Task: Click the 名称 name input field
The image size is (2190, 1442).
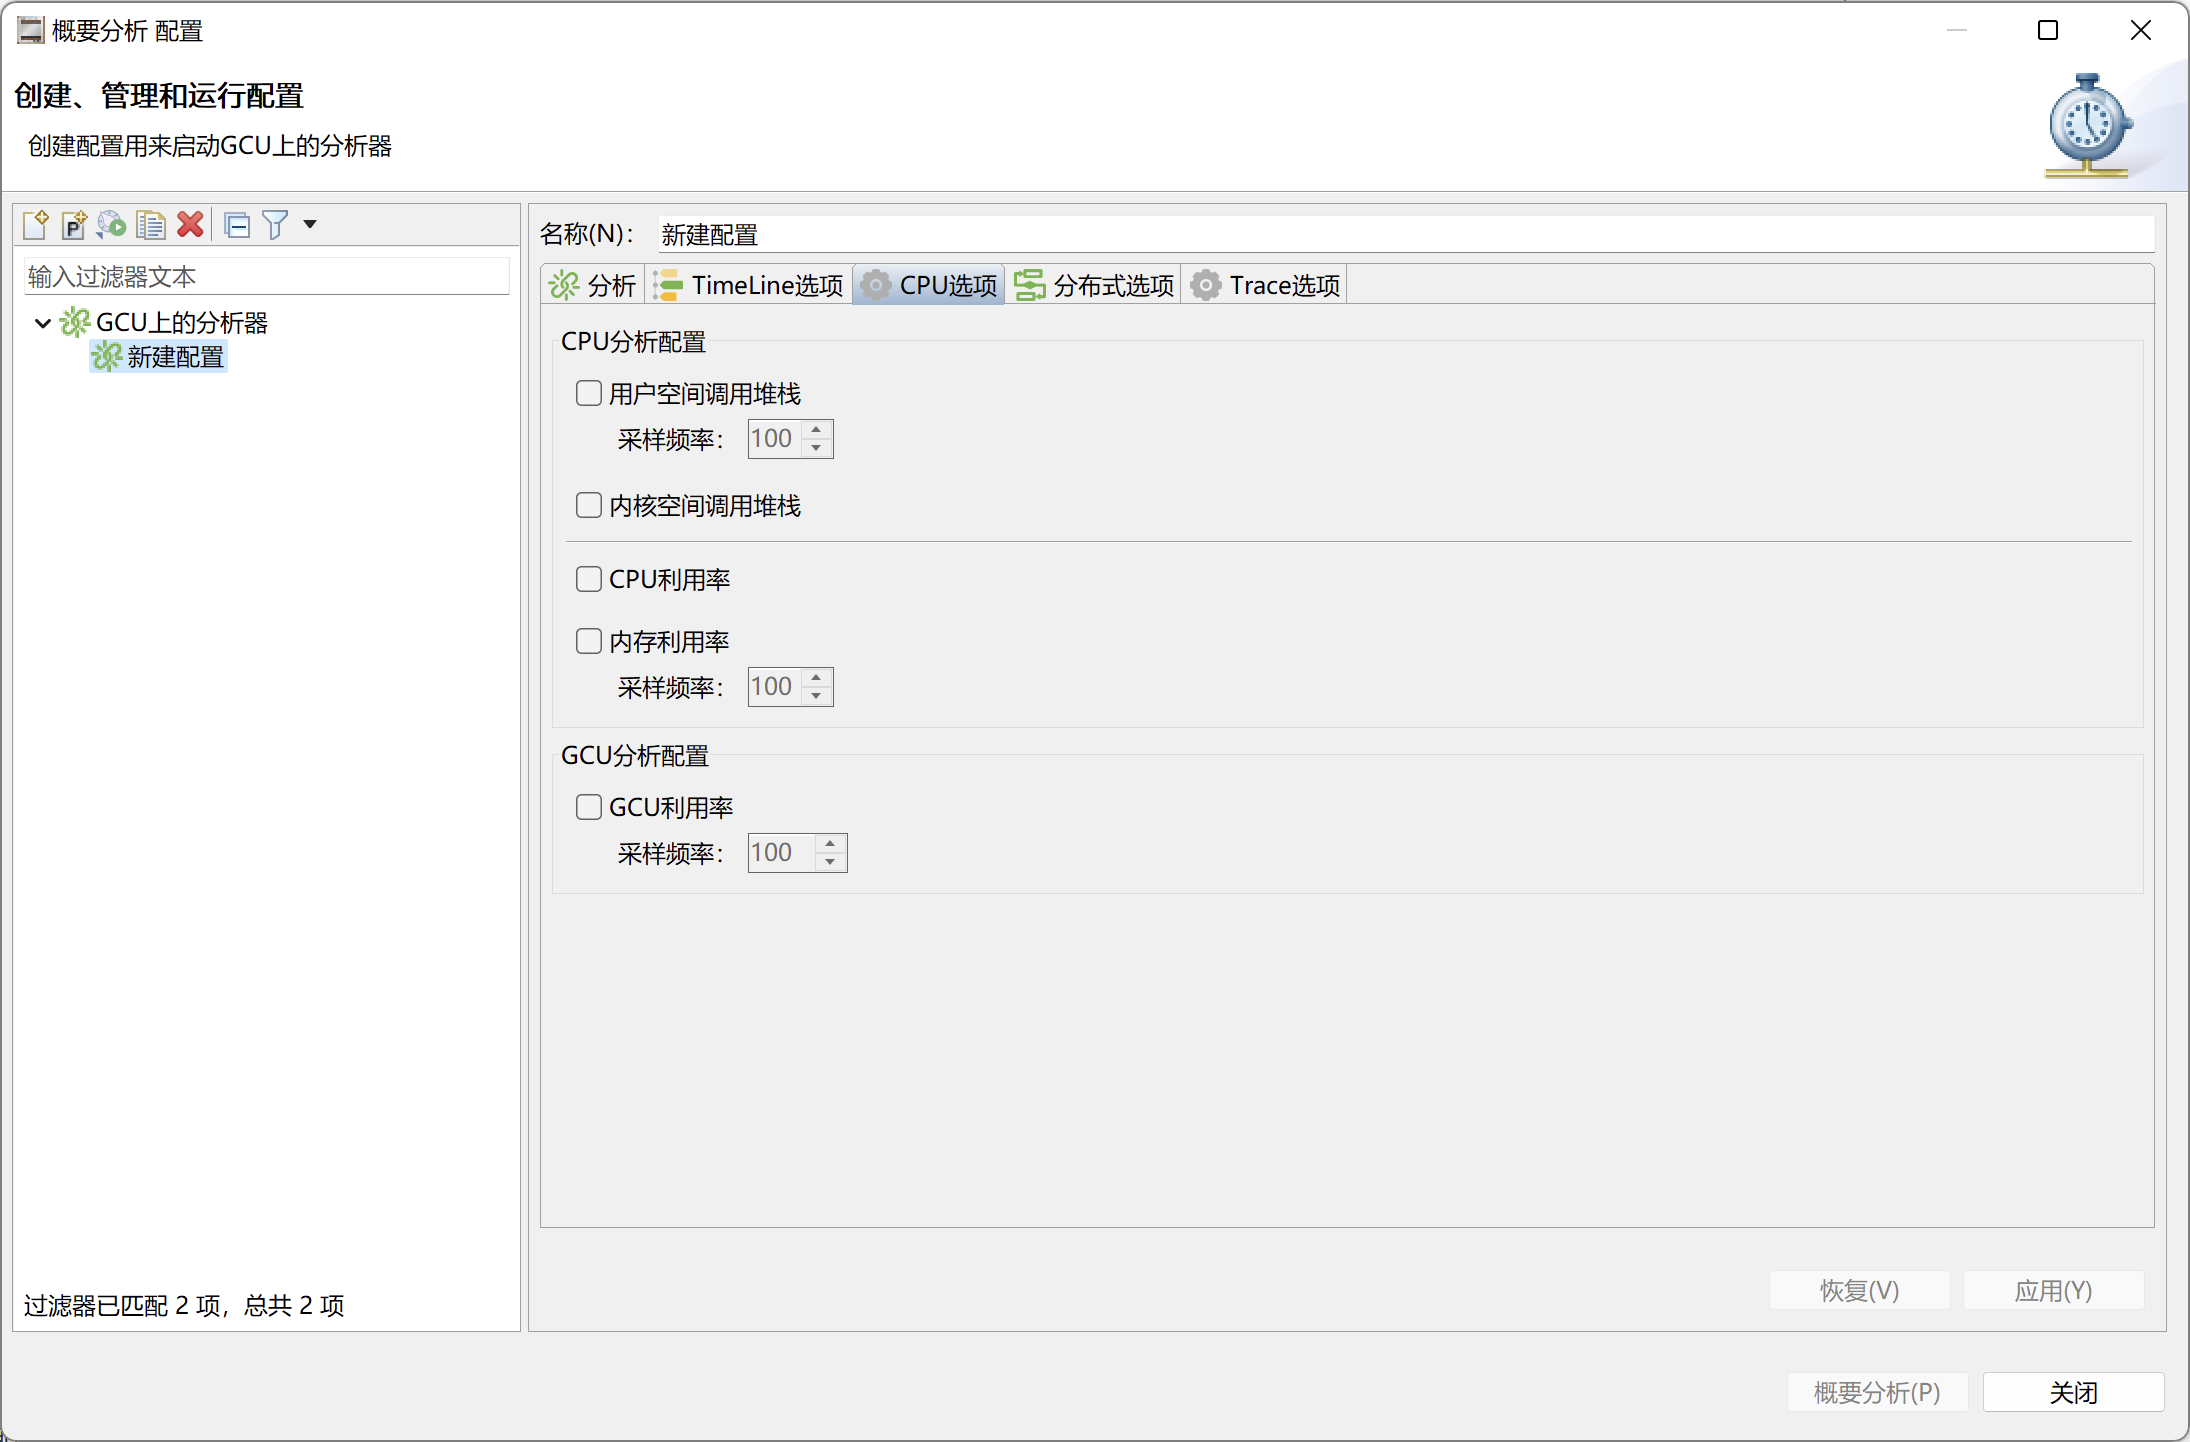Action: [x=1407, y=235]
